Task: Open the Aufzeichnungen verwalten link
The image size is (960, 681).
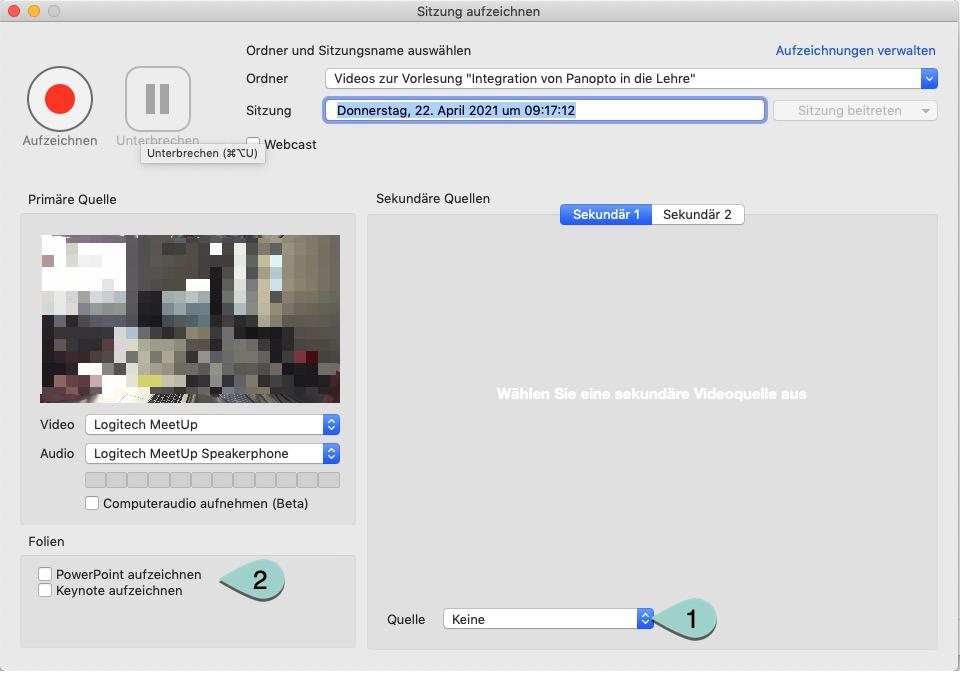Action: (x=855, y=50)
